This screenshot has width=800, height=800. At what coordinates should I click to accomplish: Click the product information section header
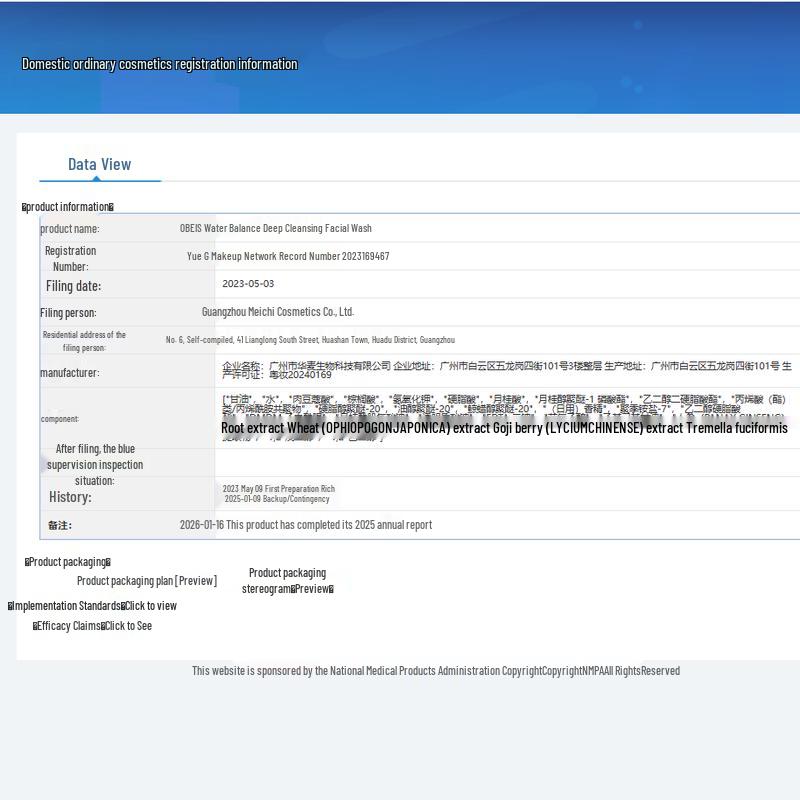click(x=68, y=207)
